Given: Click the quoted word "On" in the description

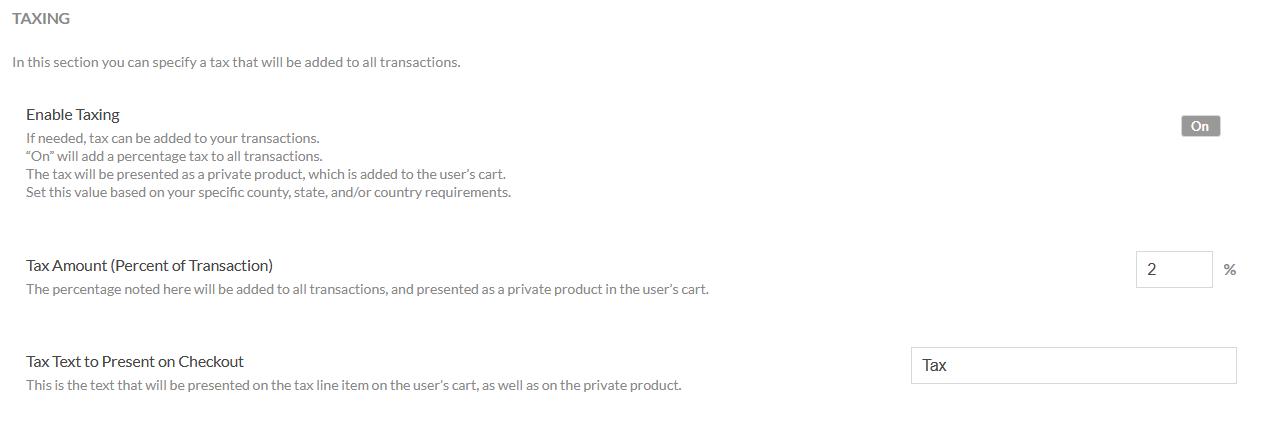Looking at the screenshot, I should 41,156.
